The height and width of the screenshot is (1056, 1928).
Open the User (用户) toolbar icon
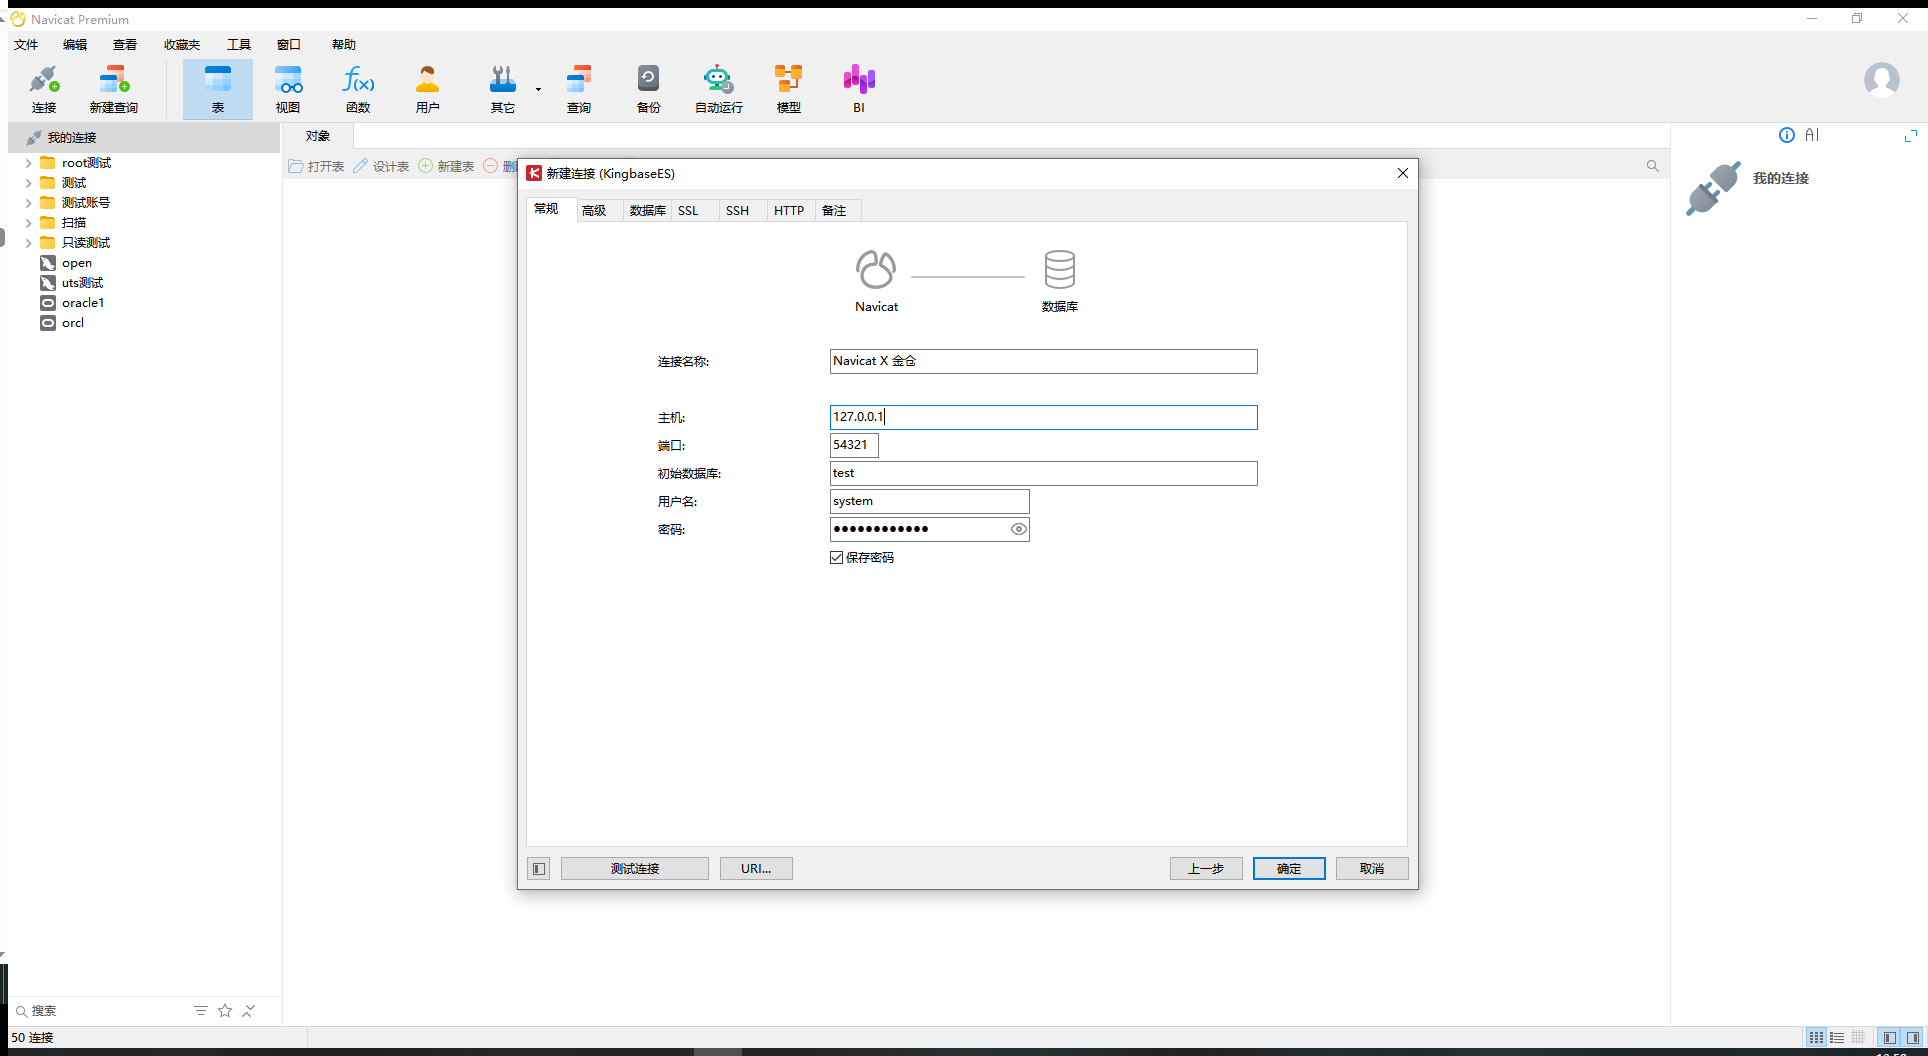click(428, 89)
